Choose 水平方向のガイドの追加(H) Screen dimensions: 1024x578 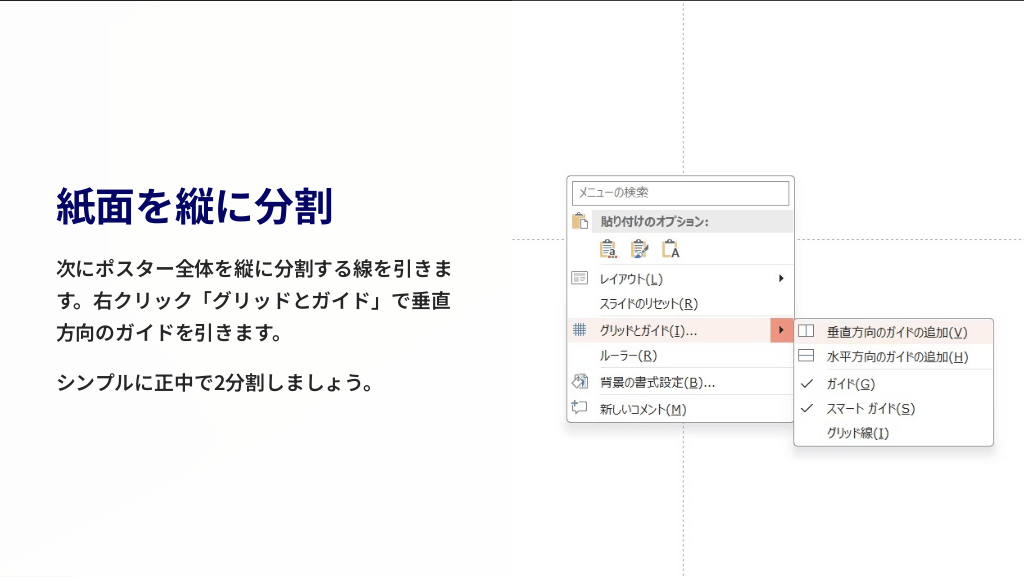pyautogui.click(x=896, y=357)
